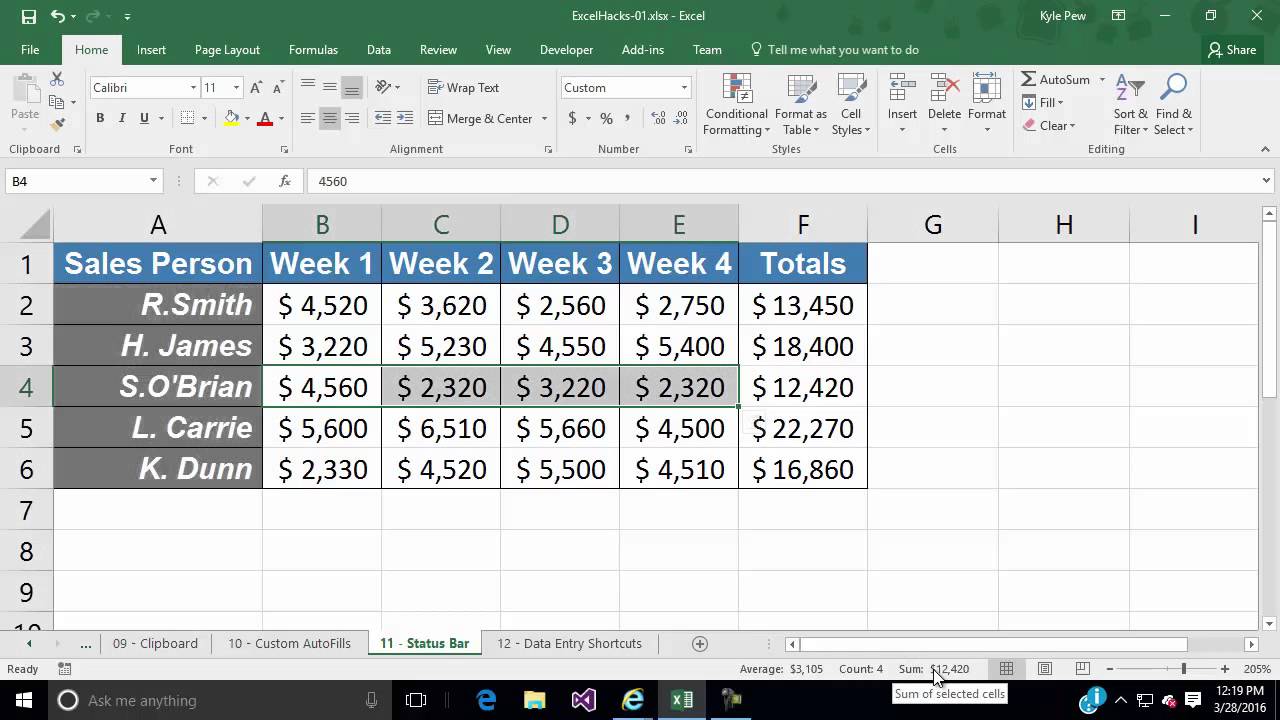Open Visual Studio from the taskbar
The image size is (1280, 720).
tap(584, 700)
